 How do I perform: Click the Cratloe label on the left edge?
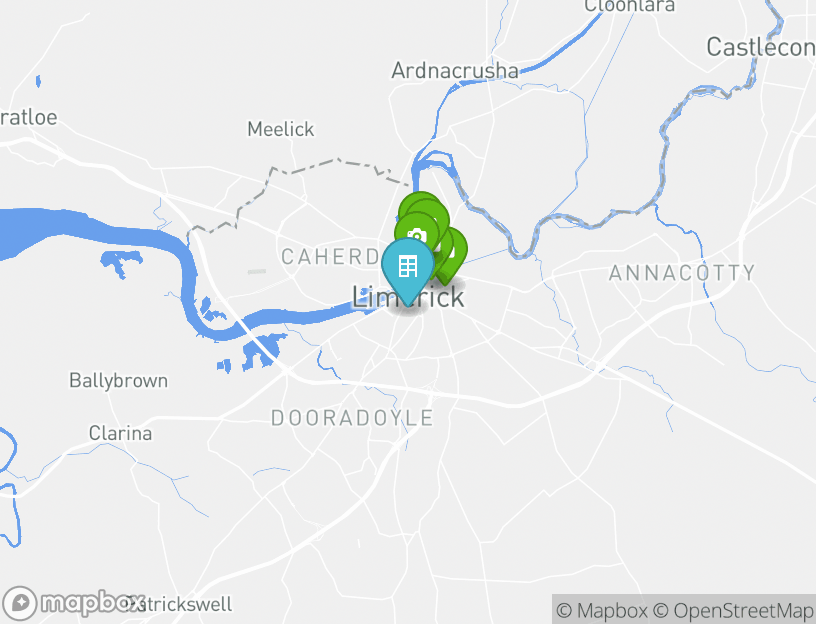[29, 118]
